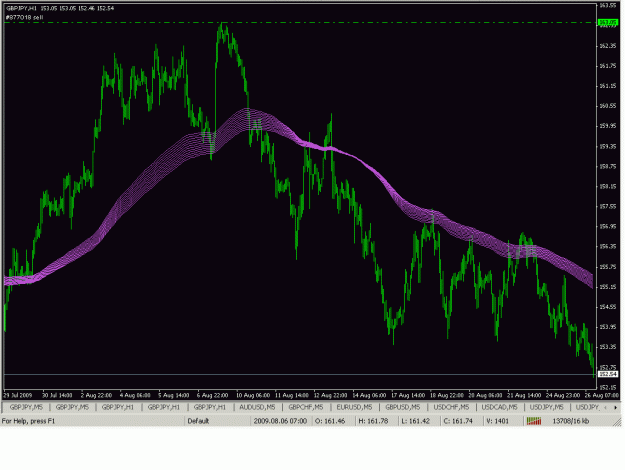The height and width of the screenshot is (470, 625).
Task: Click the 2009.08.06 07:00 status bar field
Action: (280, 421)
